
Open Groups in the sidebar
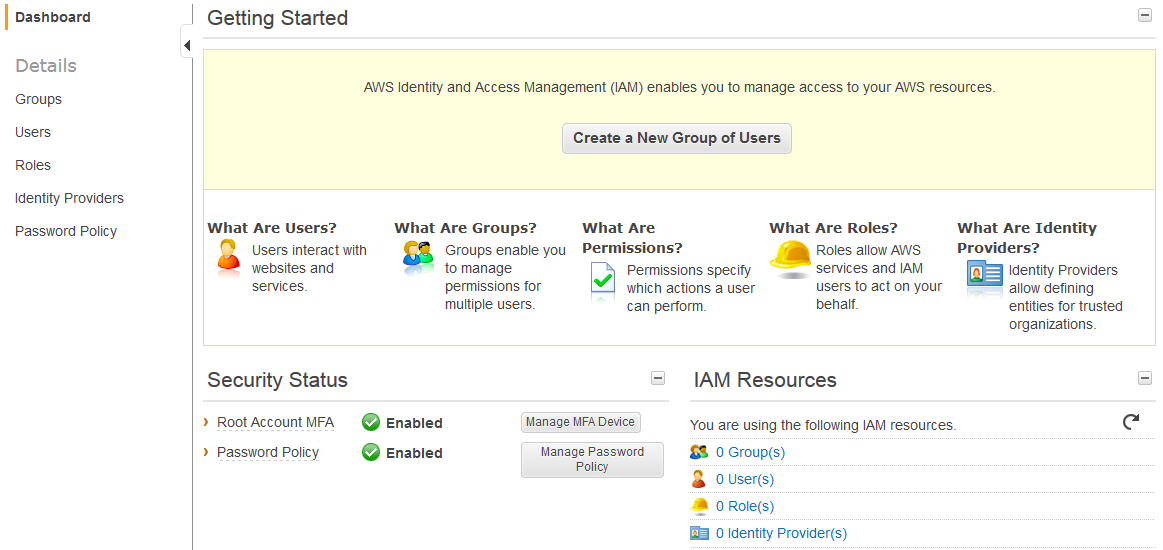39,99
